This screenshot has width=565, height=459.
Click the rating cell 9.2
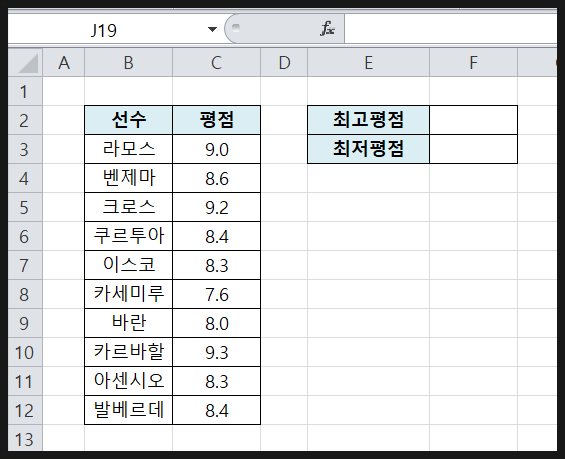point(217,207)
